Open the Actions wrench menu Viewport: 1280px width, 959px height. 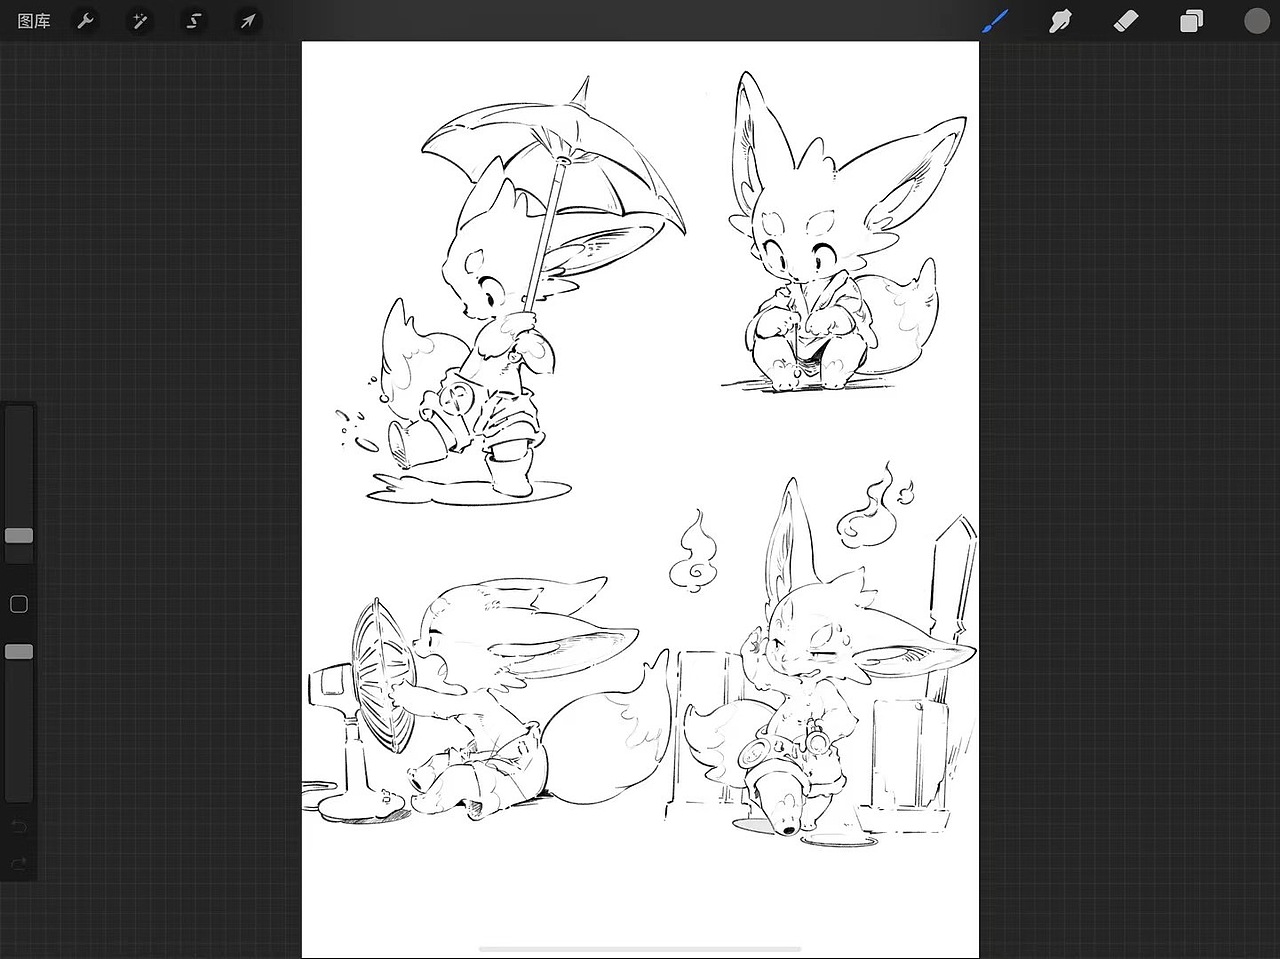[x=86, y=21]
